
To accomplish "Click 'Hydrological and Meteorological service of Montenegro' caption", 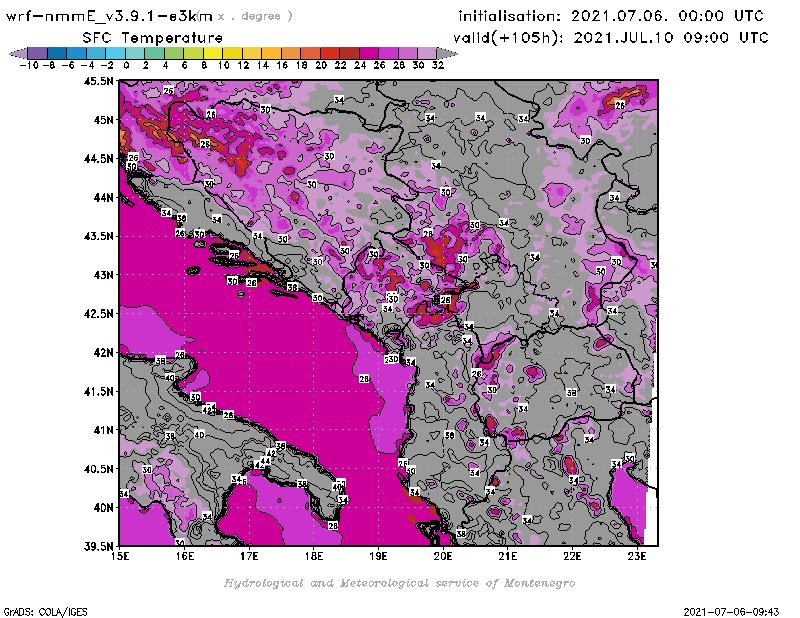I will pyautogui.click(x=399, y=583).
